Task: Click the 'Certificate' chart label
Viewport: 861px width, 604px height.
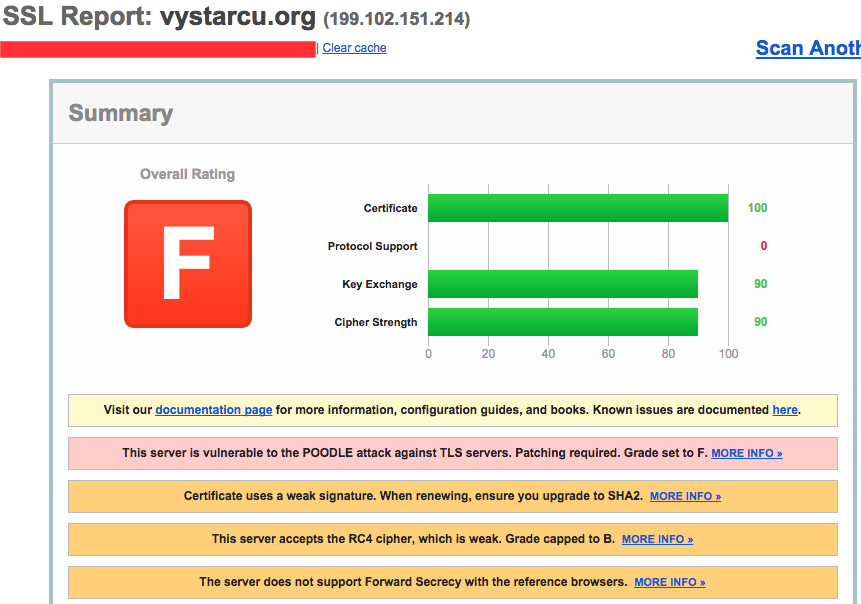Action: (x=390, y=208)
